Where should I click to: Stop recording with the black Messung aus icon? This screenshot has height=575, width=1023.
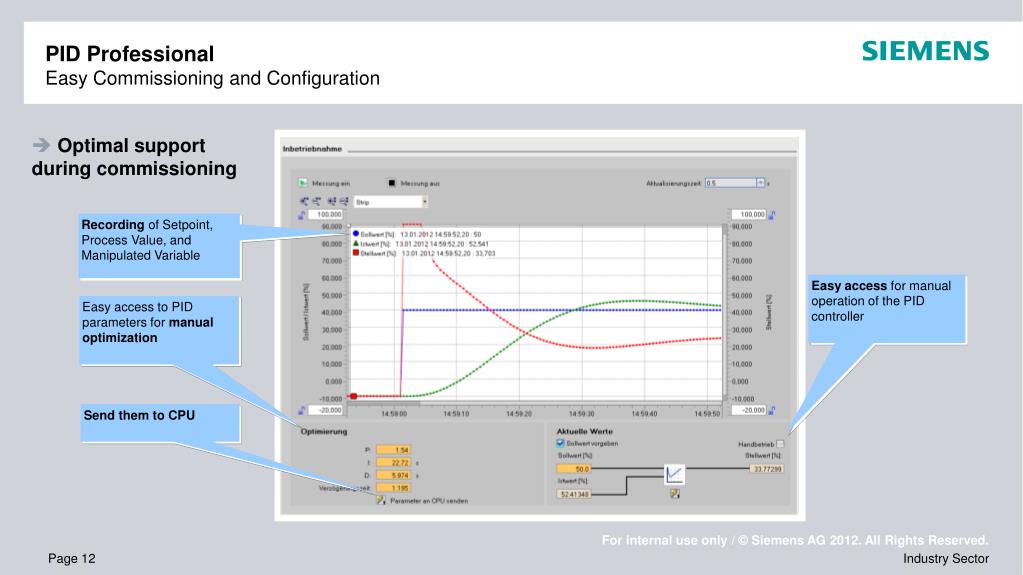point(391,183)
